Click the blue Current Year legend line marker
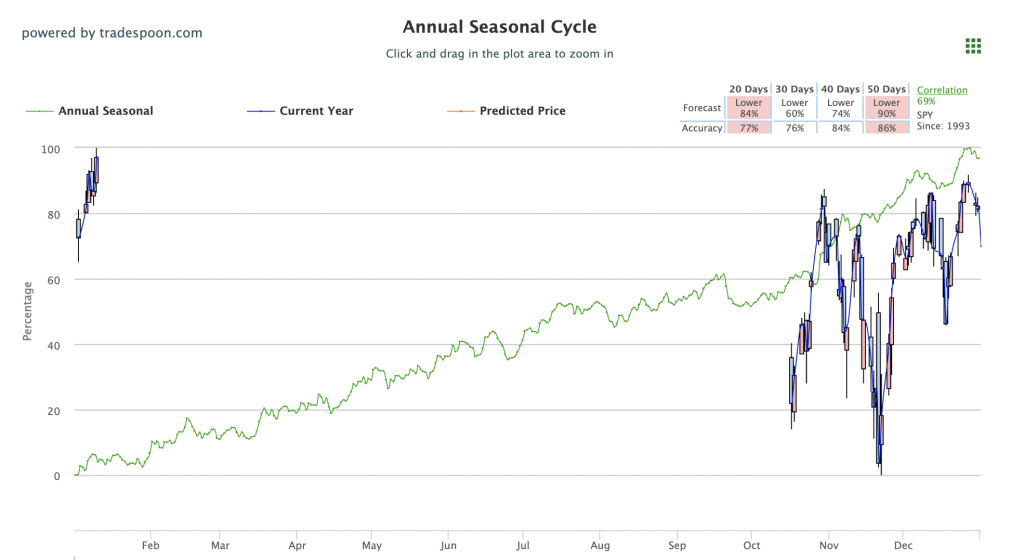The width and height of the screenshot is (1024, 560). click(261, 111)
